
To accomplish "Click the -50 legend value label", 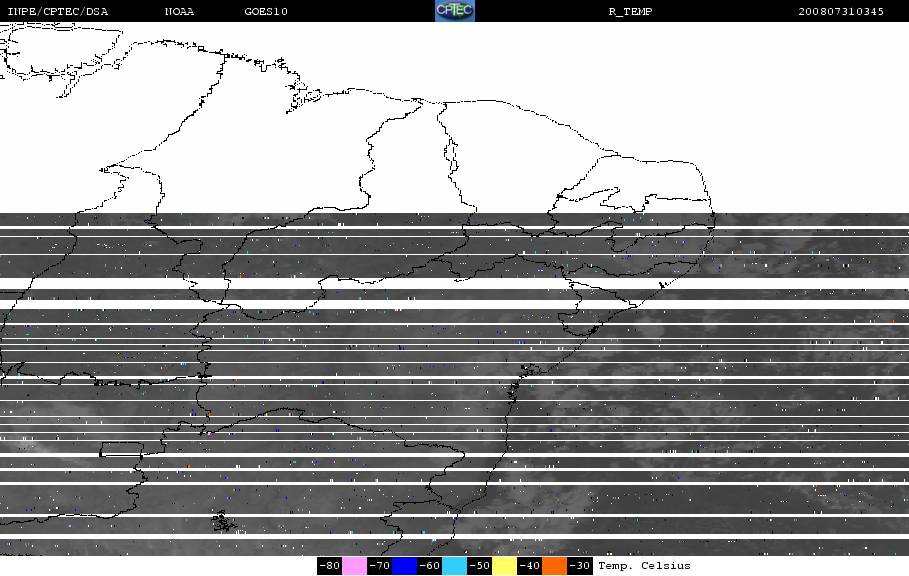I will (x=479, y=566).
